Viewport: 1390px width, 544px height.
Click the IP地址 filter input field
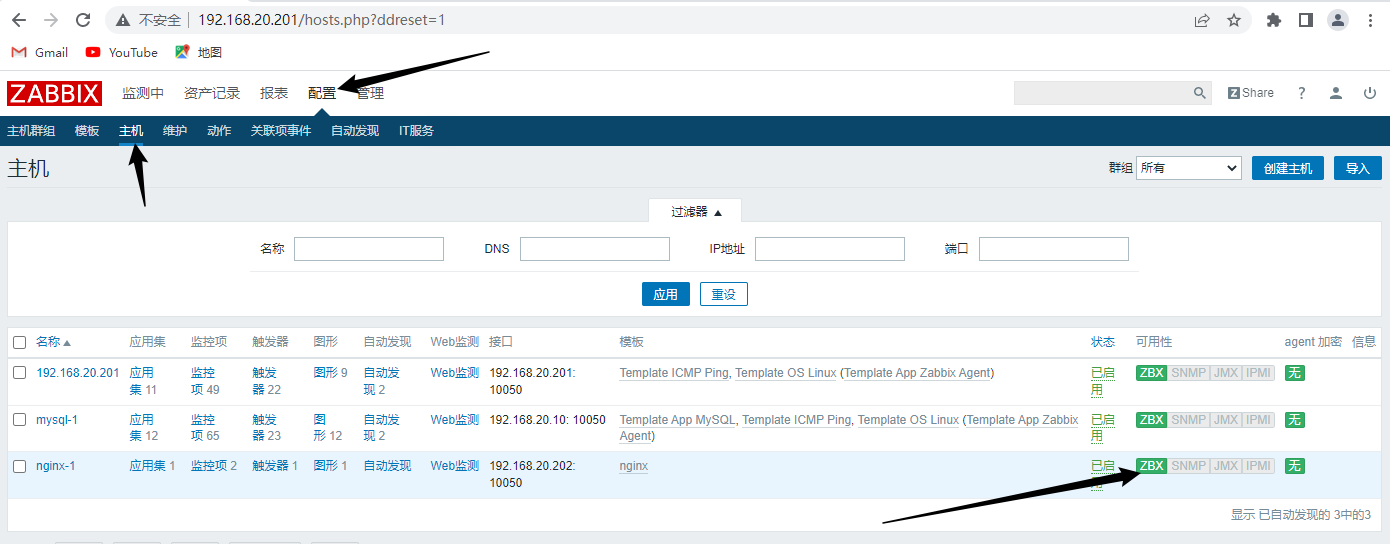[829, 249]
